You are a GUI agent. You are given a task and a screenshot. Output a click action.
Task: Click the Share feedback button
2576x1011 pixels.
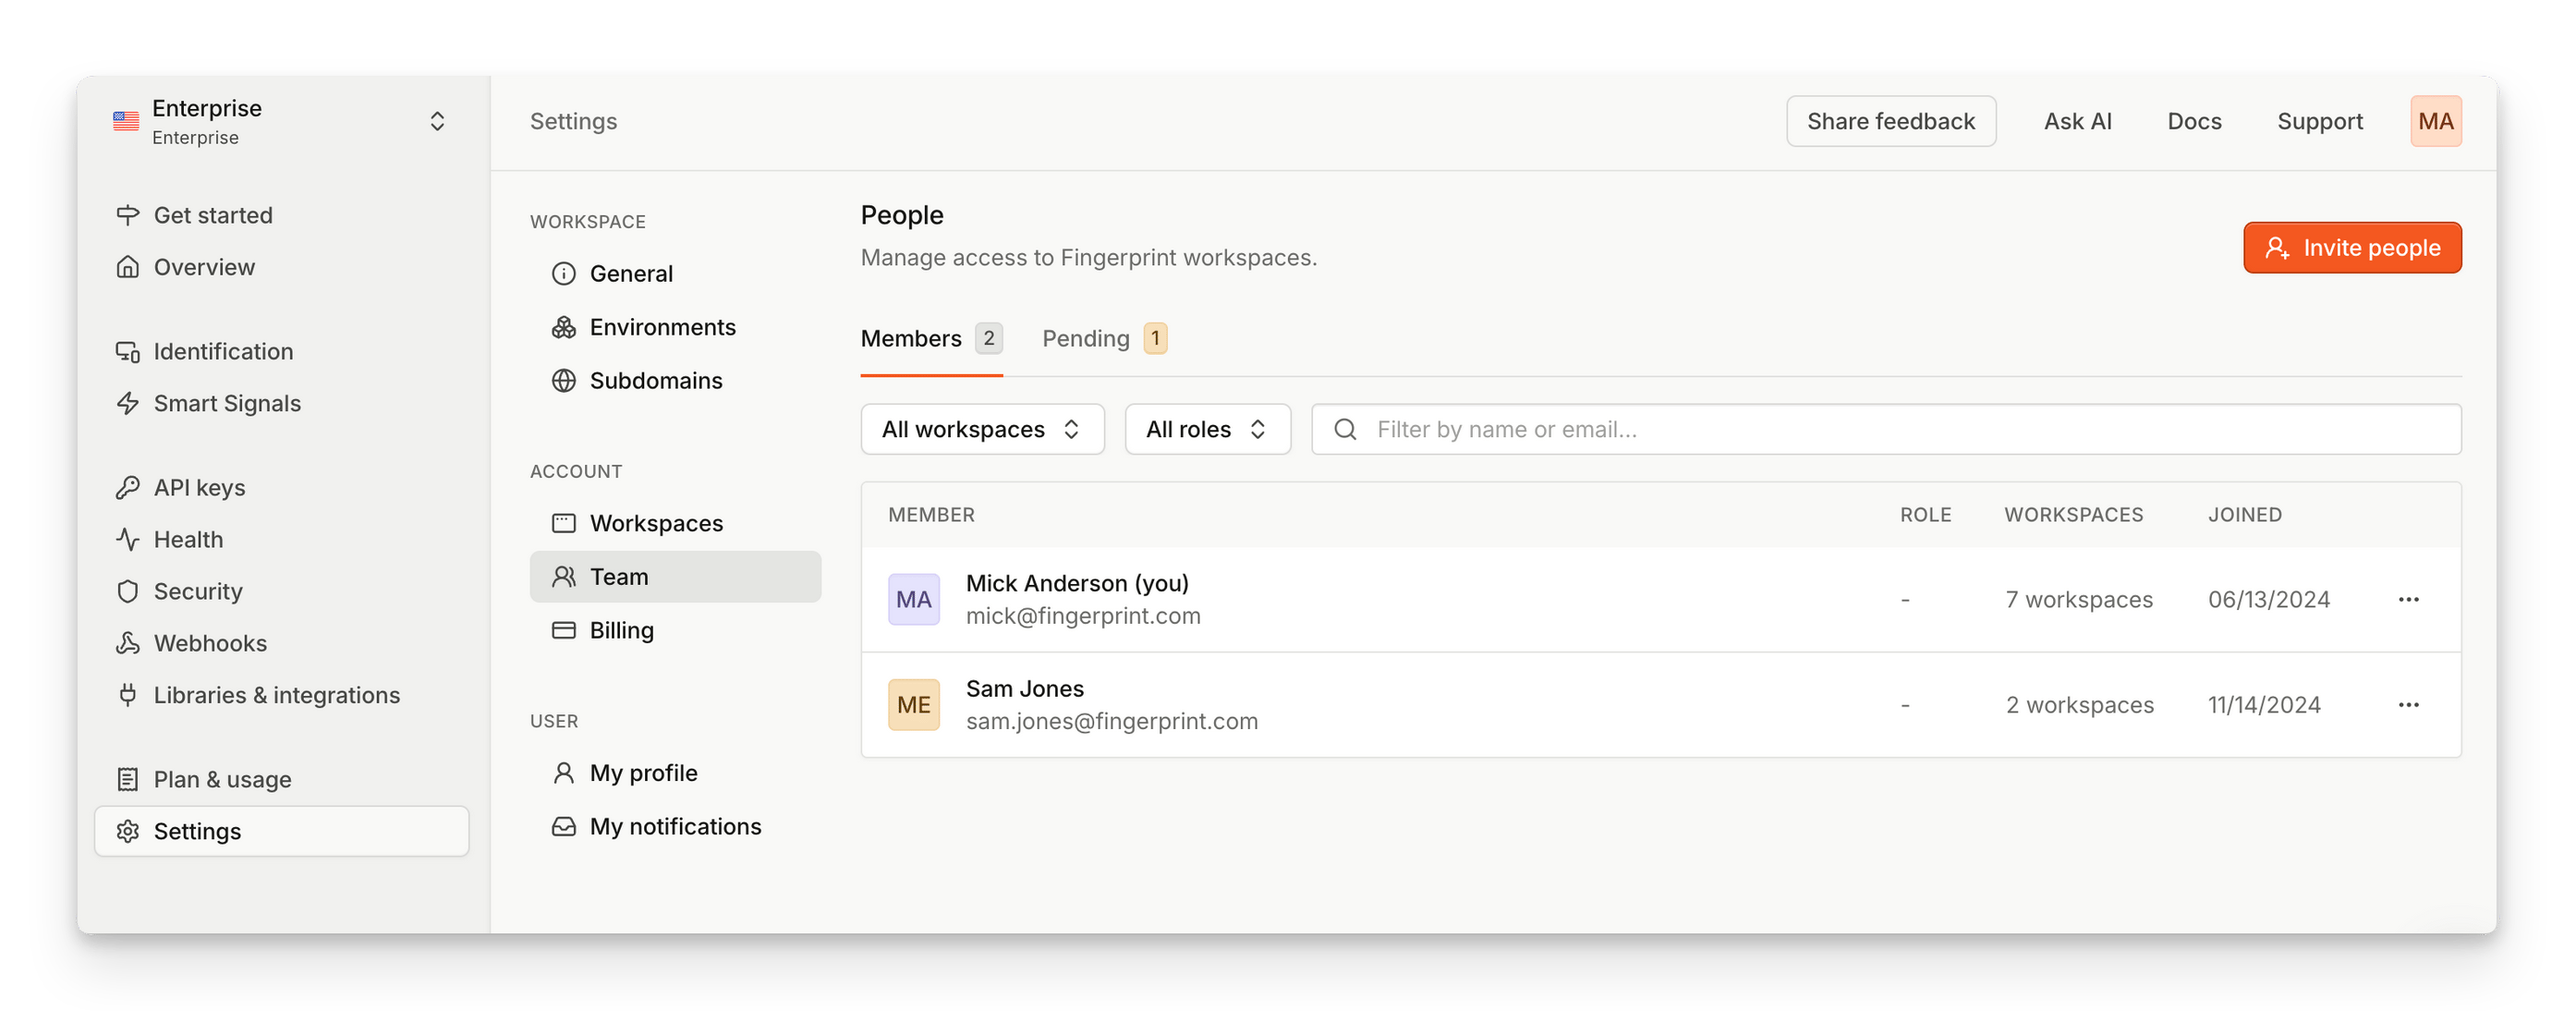(x=1890, y=121)
